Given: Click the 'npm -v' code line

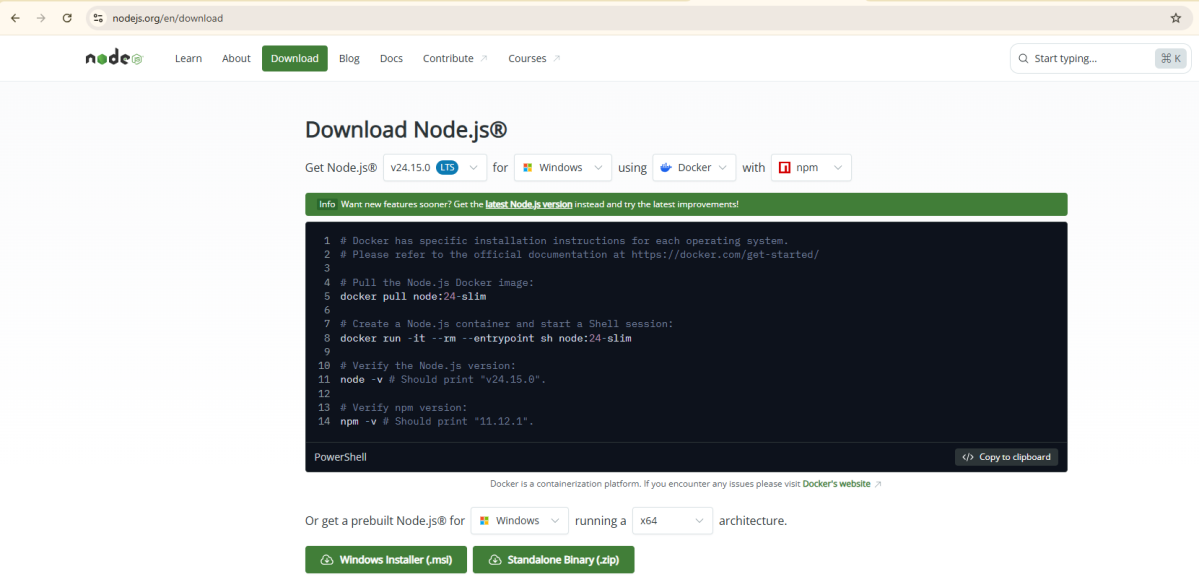Looking at the screenshot, I should point(437,421).
